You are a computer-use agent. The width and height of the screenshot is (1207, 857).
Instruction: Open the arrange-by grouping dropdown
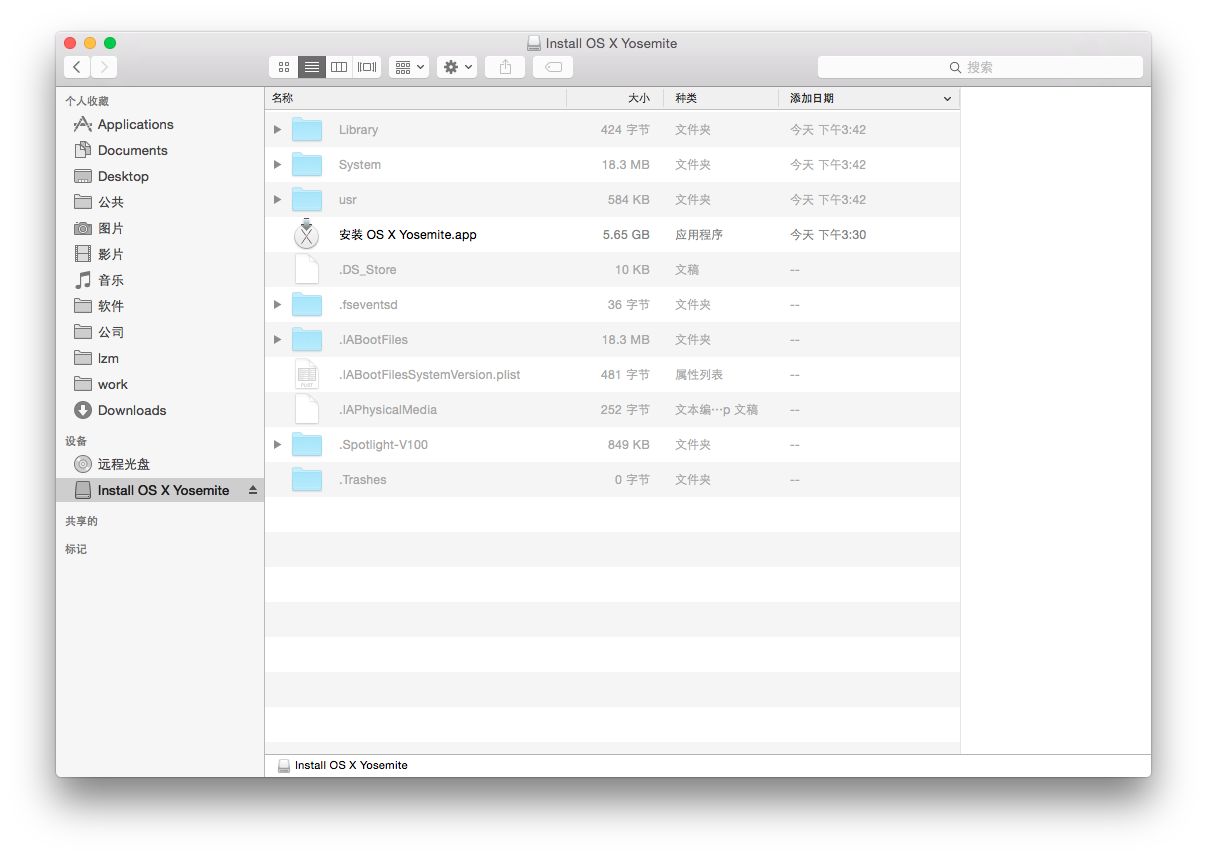[x=409, y=67]
